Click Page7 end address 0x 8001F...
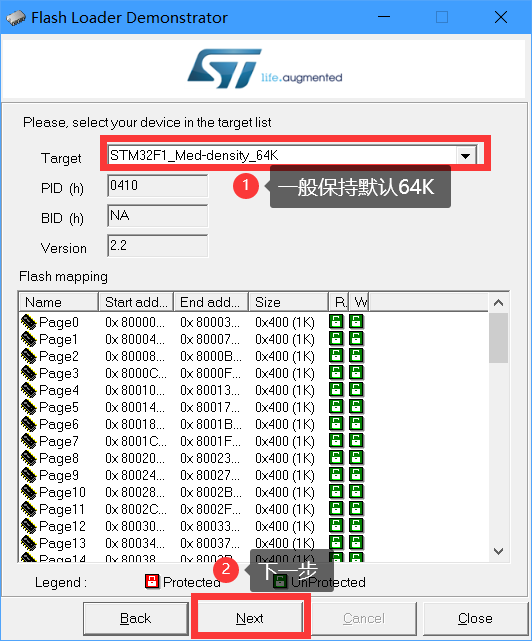The height and width of the screenshot is (641, 532). pos(210,442)
